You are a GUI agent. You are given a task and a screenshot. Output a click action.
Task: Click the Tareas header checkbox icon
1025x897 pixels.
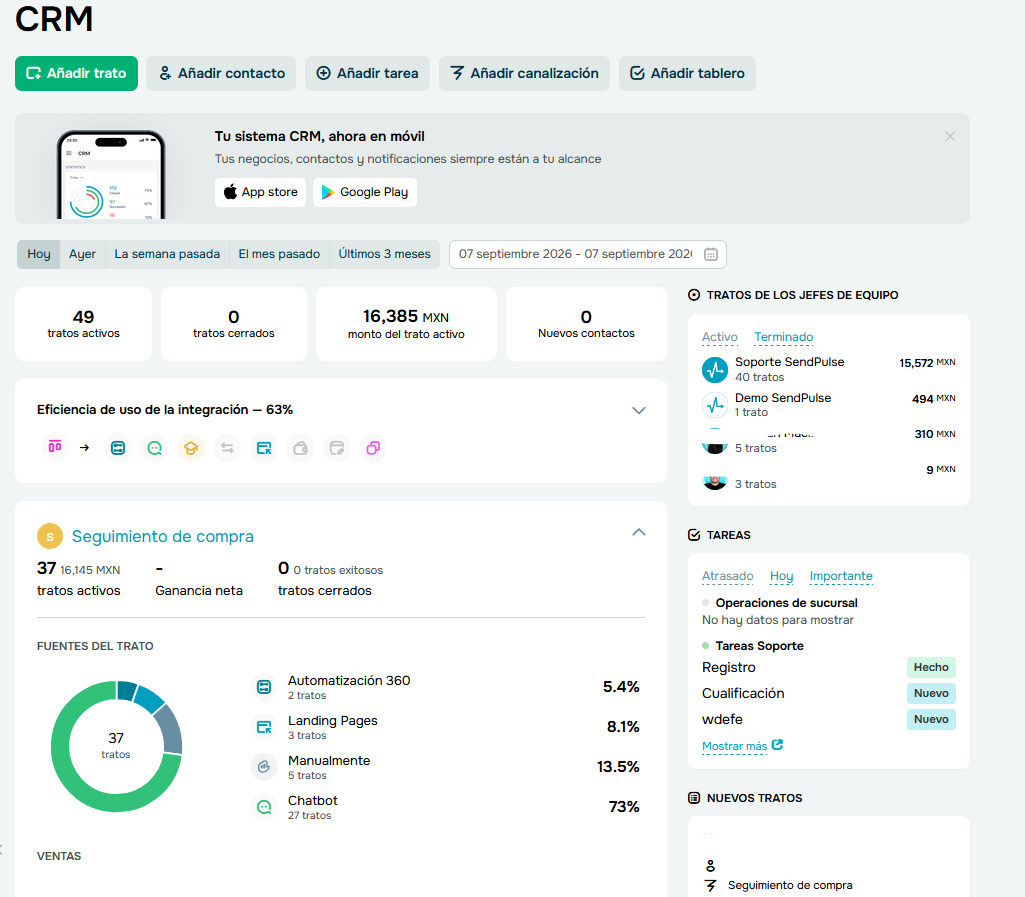click(694, 535)
